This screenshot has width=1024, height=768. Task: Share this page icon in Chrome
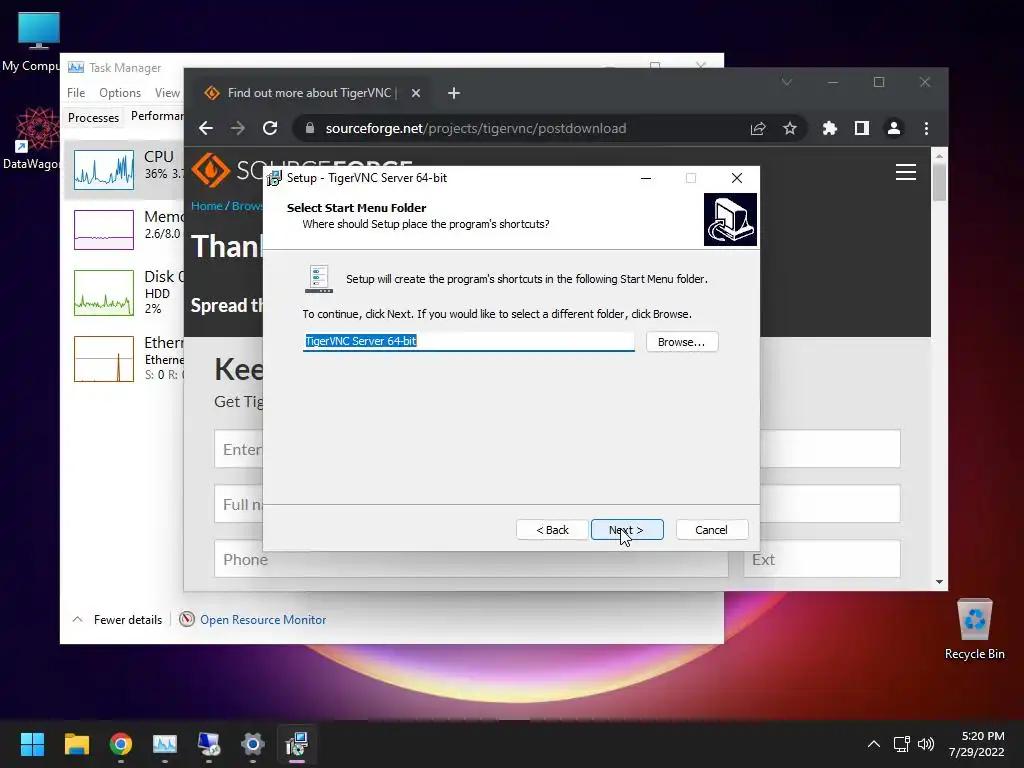point(758,128)
